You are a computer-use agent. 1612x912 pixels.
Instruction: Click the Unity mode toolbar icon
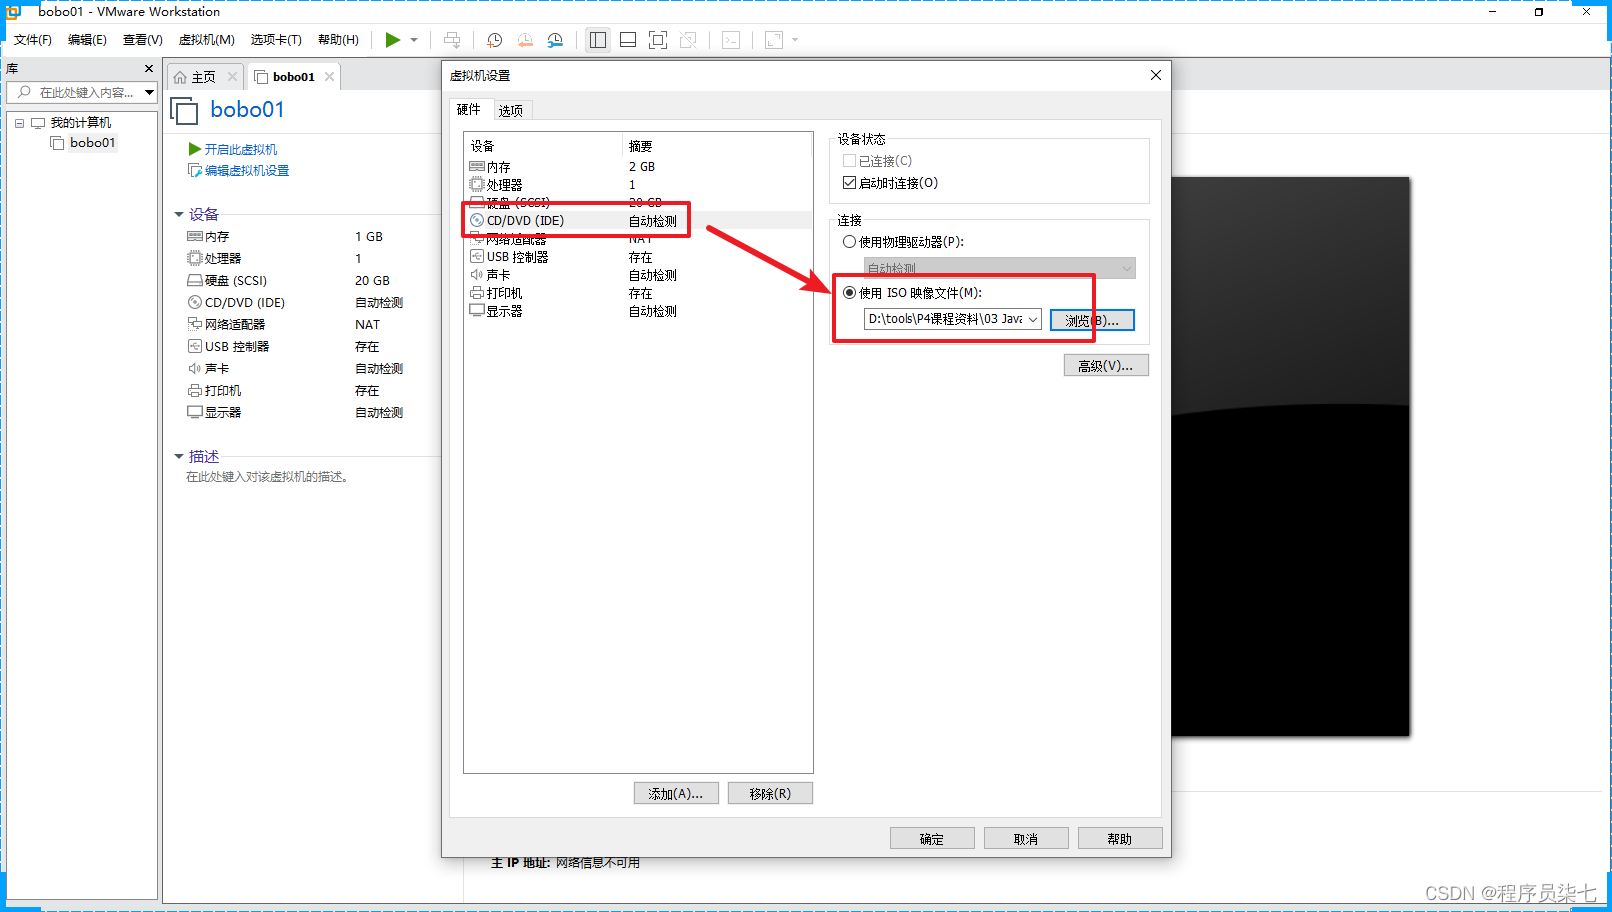click(688, 40)
